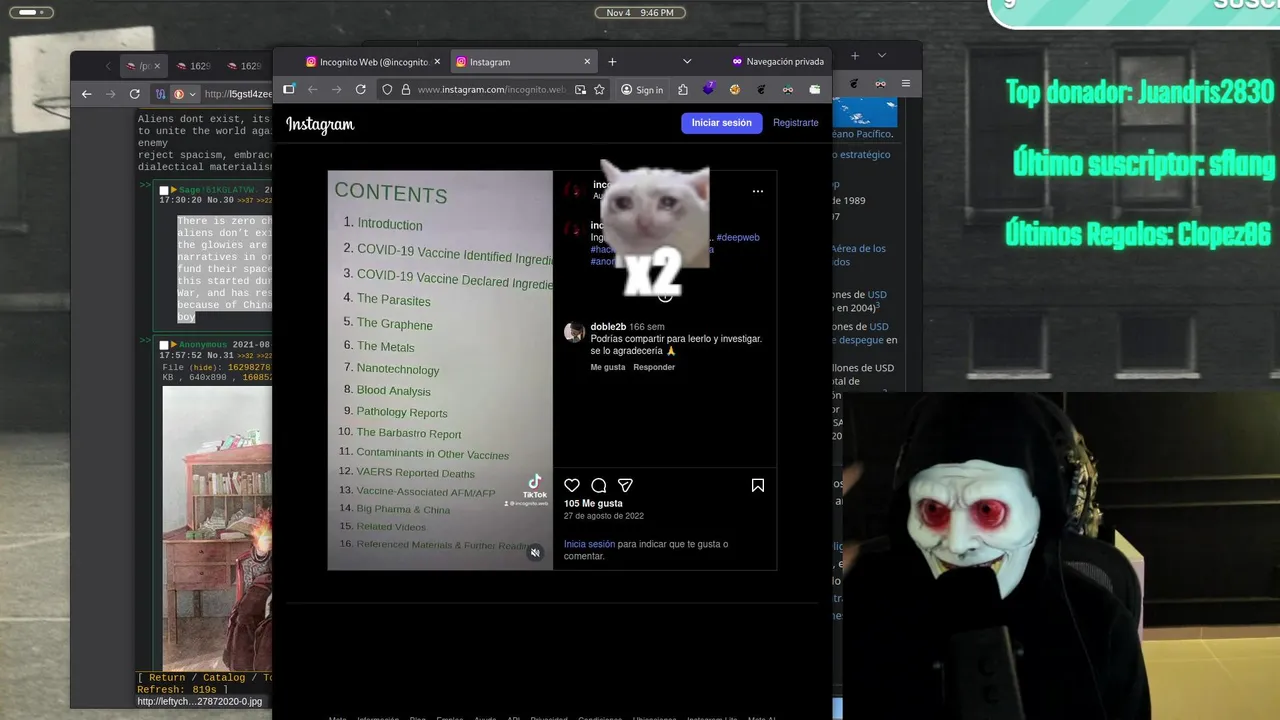Screen dimensions: 1280x720
Task: Go back in the Instagram browser window
Action: pos(313,89)
